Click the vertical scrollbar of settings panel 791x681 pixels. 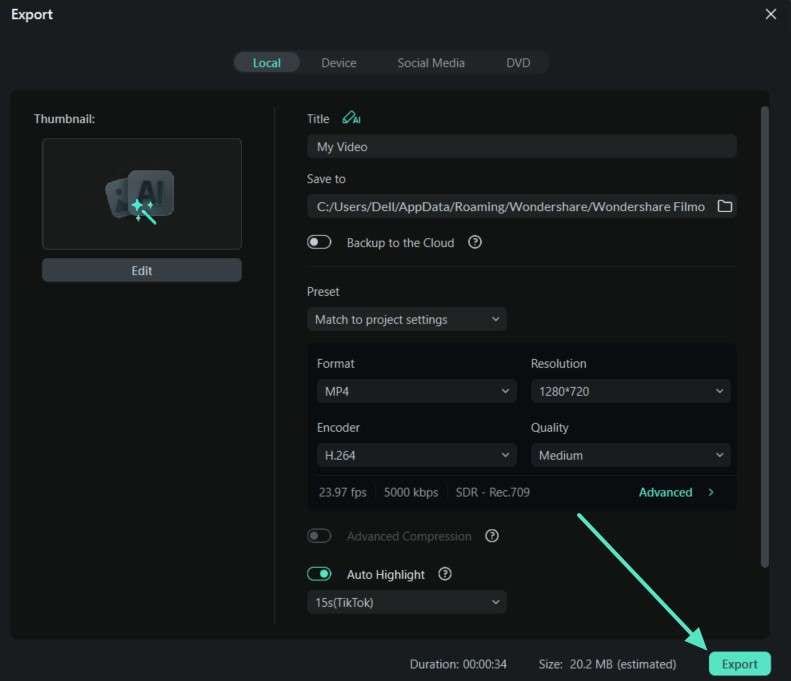765,337
